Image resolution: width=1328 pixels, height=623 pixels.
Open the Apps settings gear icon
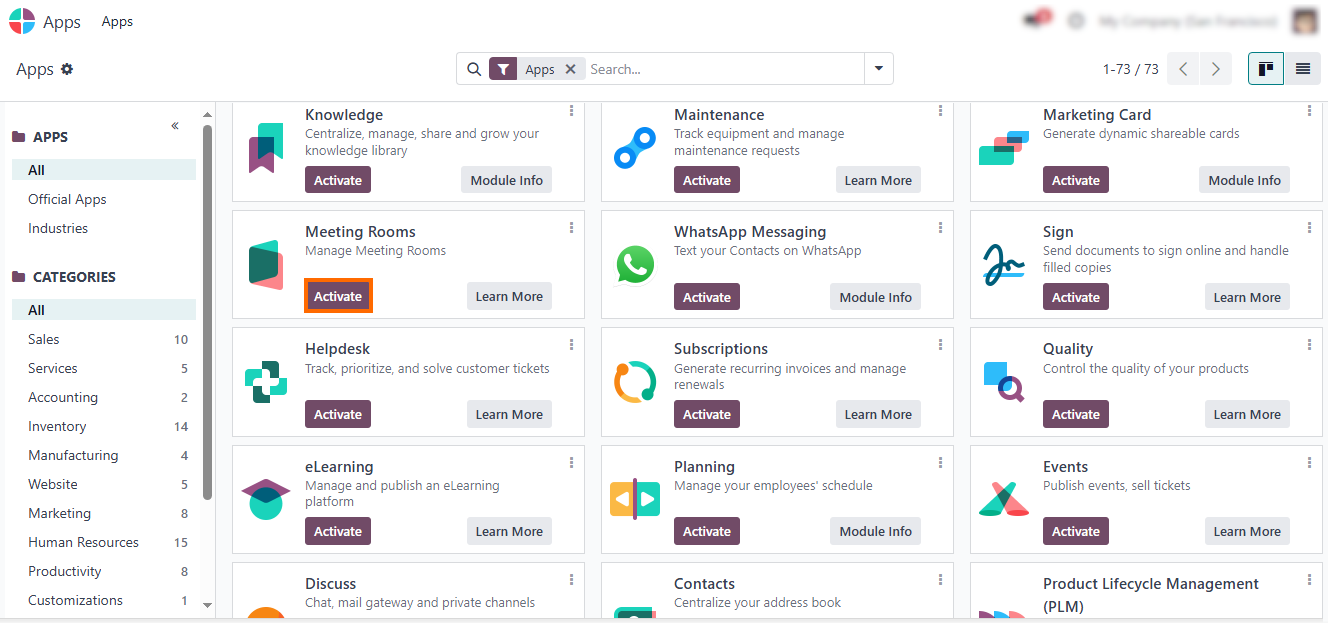click(67, 69)
